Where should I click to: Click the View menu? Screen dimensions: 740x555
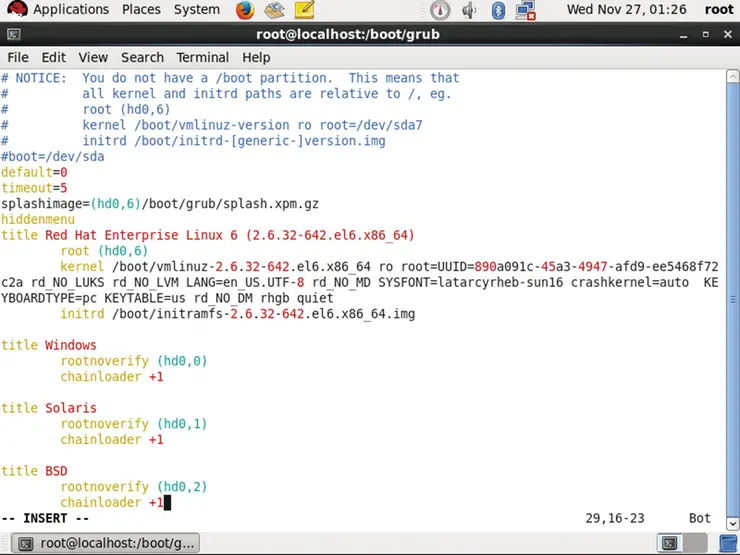pyautogui.click(x=93, y=57)
